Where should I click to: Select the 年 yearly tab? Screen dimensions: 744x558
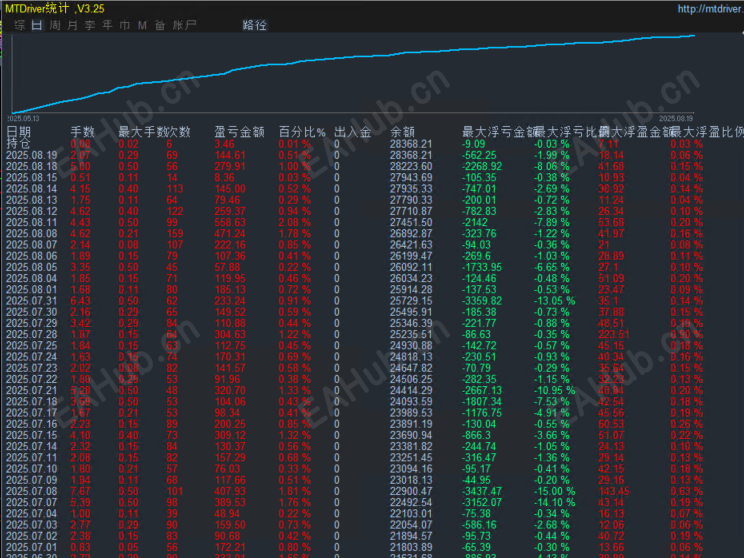point(108,25)
